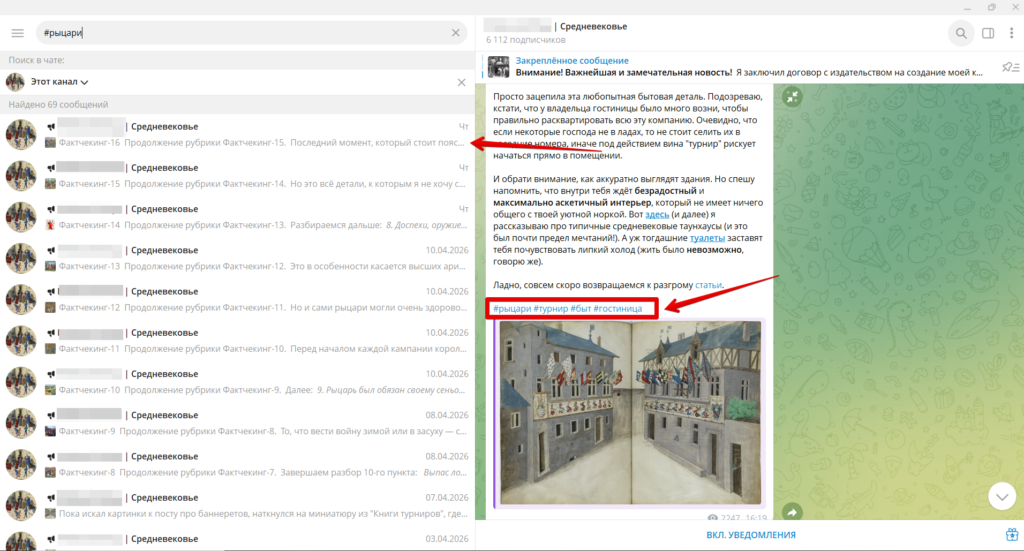Image resolution: width=1024 pixels, height=551 pixels.
Task: Open search in chat magnifier icon
Action: pos(961,33)
